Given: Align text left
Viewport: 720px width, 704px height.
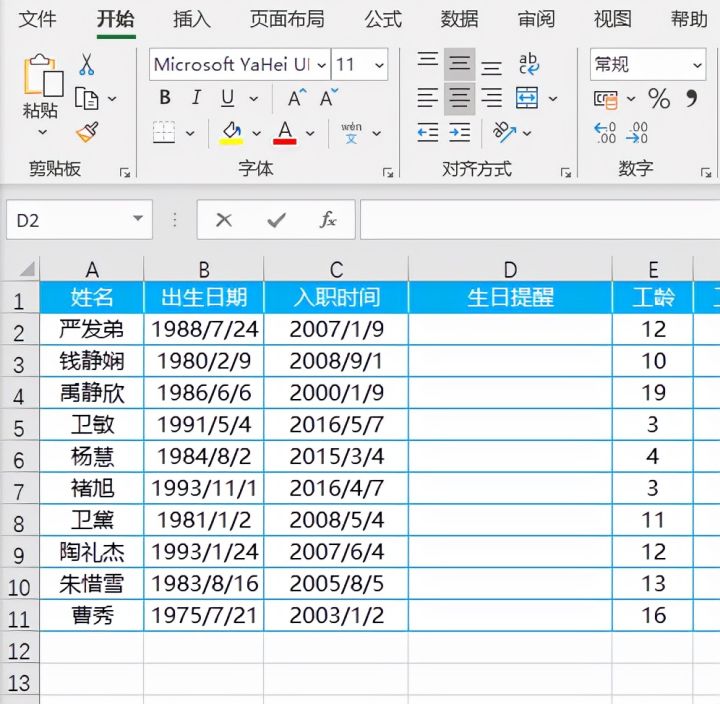Looking at the screenshot, I should point(428,98).
